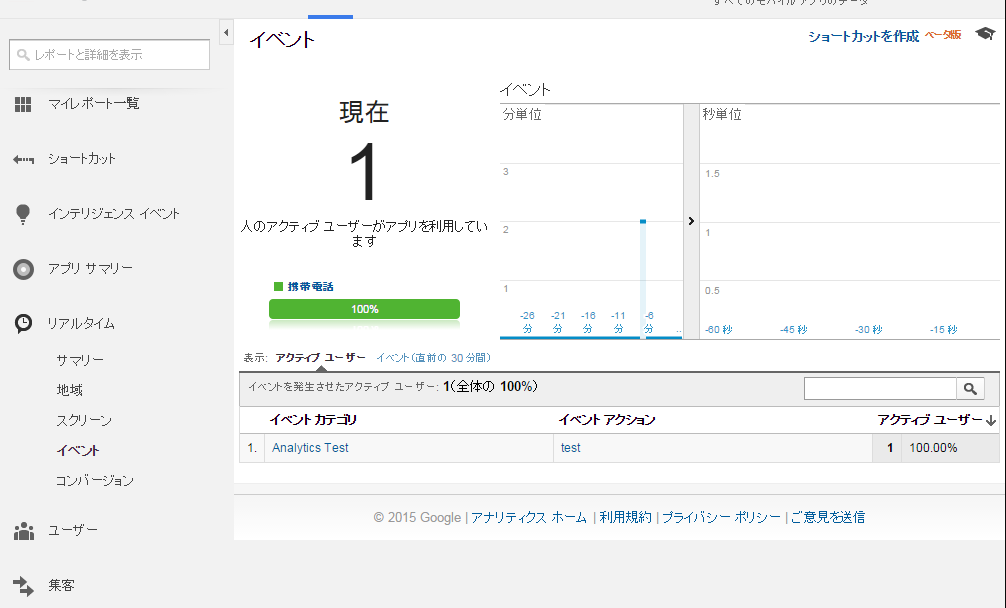Sort by the Active Users column arrow

coord(991,420)
